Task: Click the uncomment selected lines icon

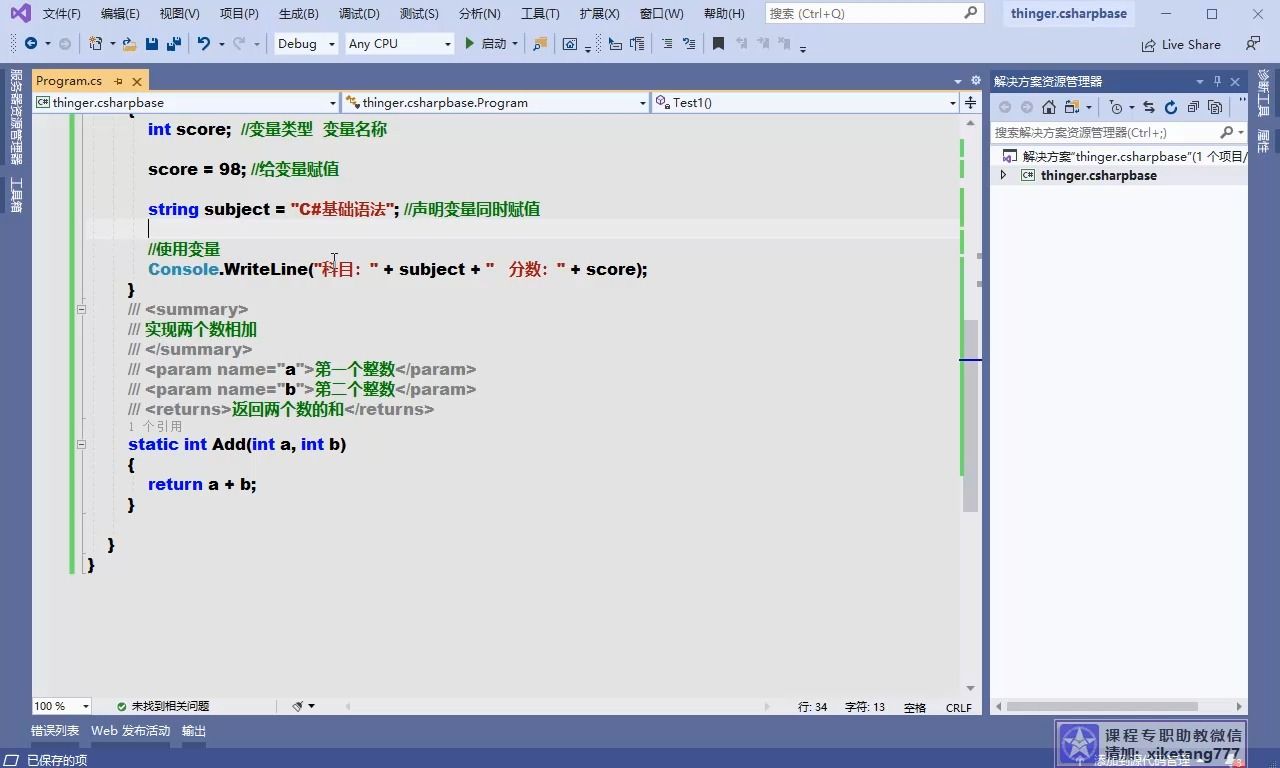Action: coord(688,44)
